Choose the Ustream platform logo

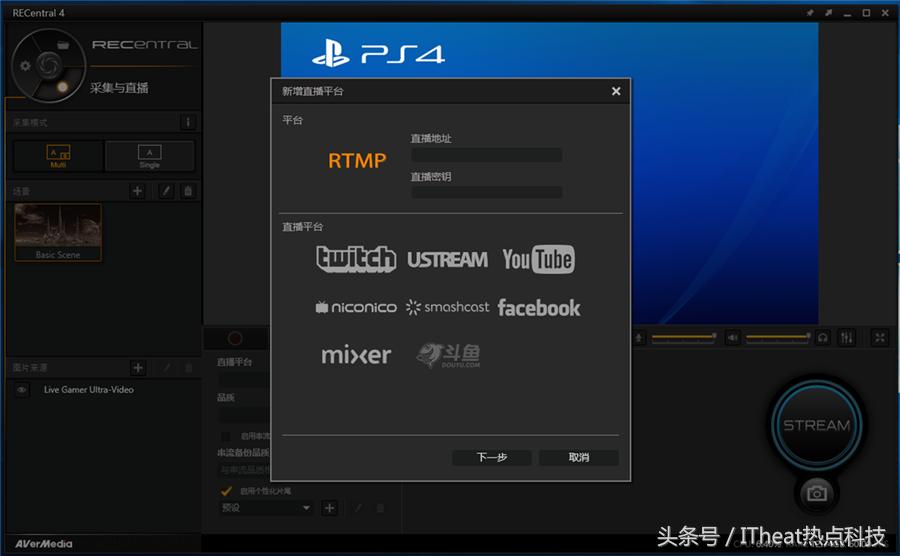(448, 260)
